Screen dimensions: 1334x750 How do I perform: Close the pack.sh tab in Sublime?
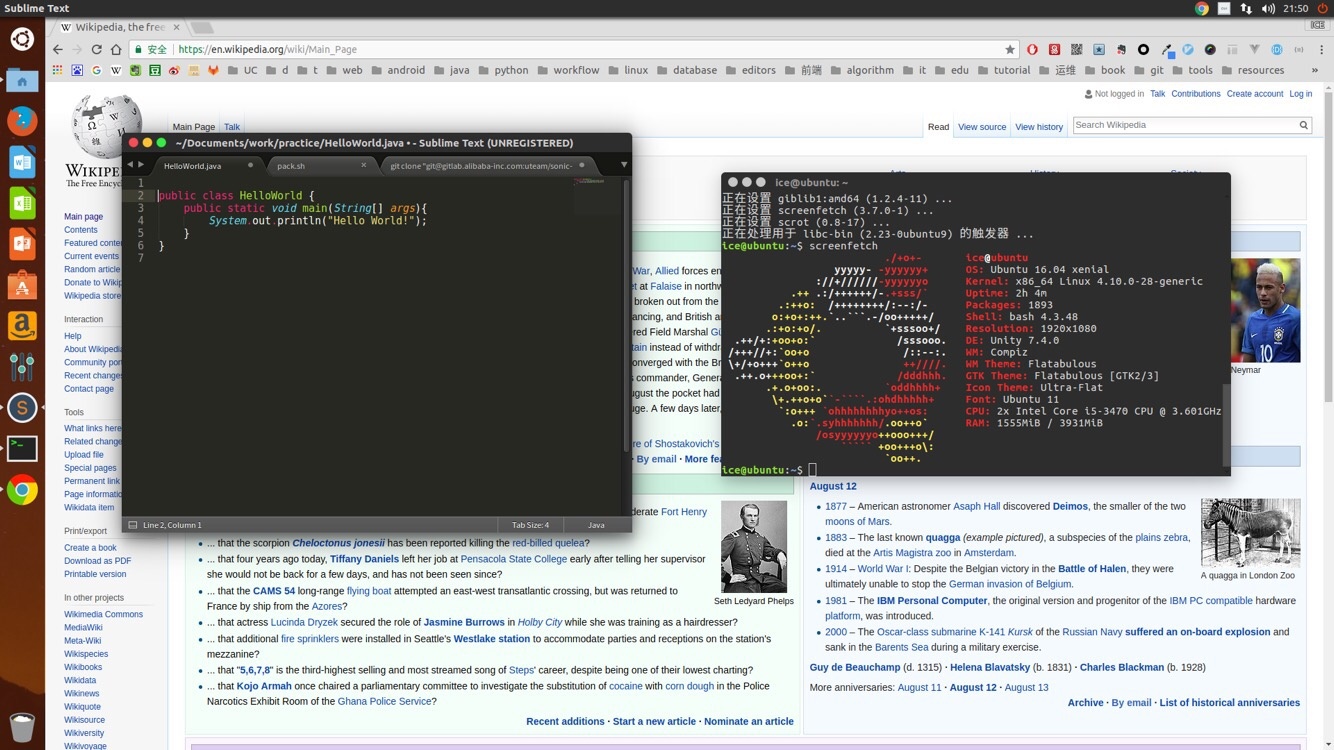(363, 165)
